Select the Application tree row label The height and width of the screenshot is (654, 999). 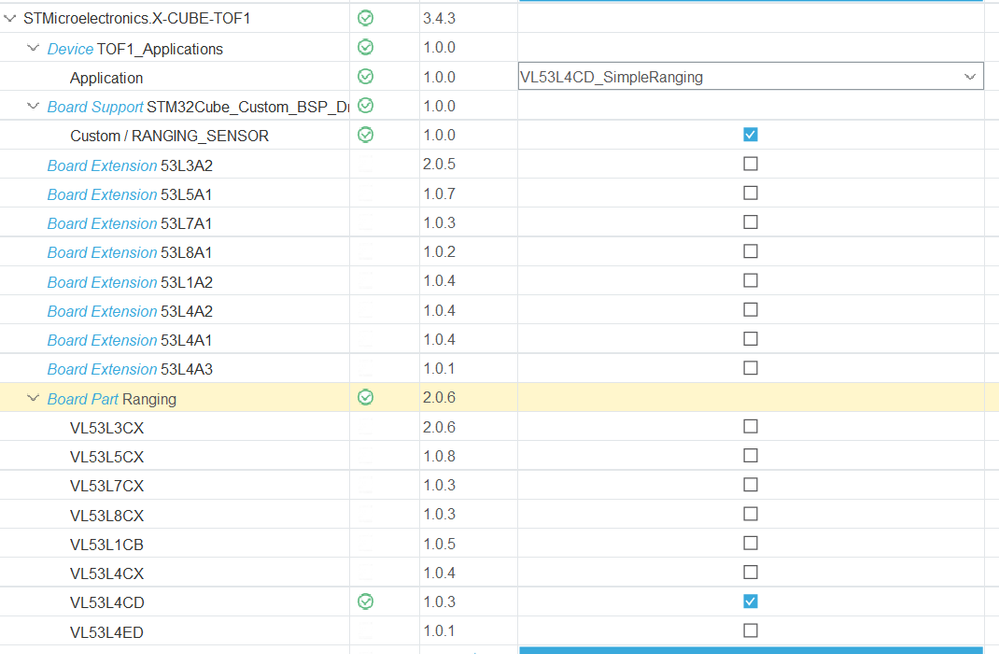click(106, 78)
